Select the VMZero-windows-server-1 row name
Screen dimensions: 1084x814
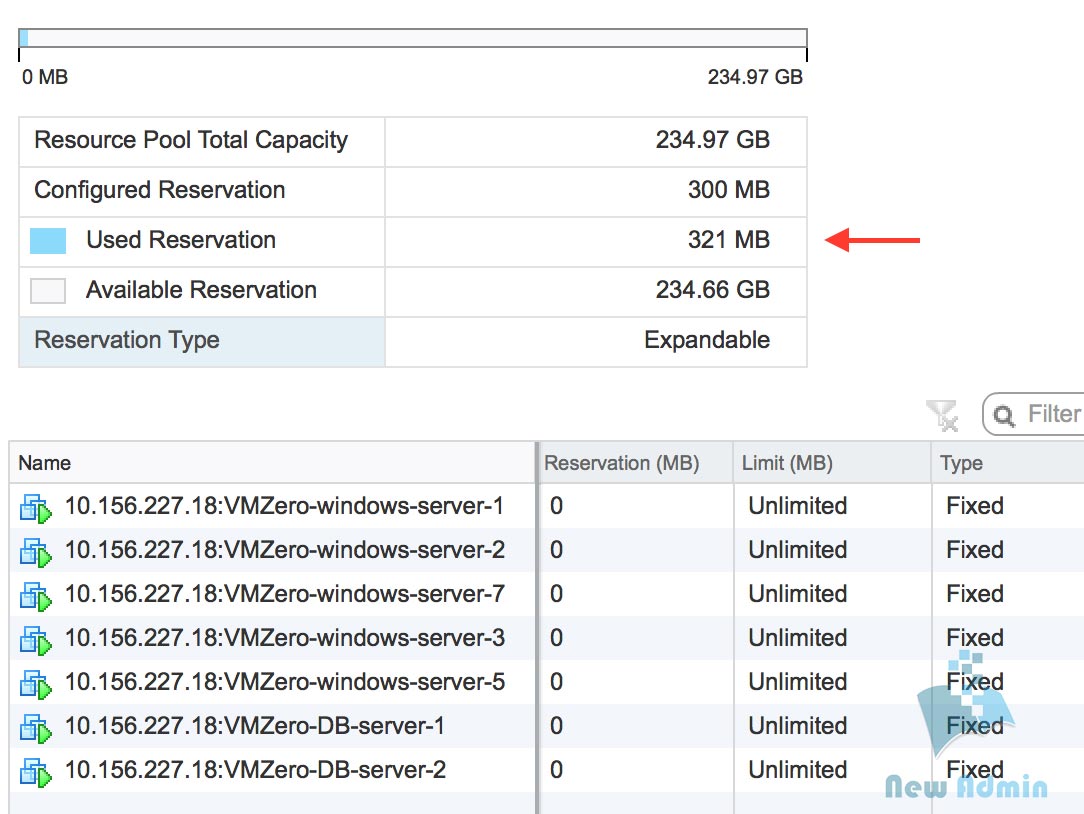click(x=284, y=506)
